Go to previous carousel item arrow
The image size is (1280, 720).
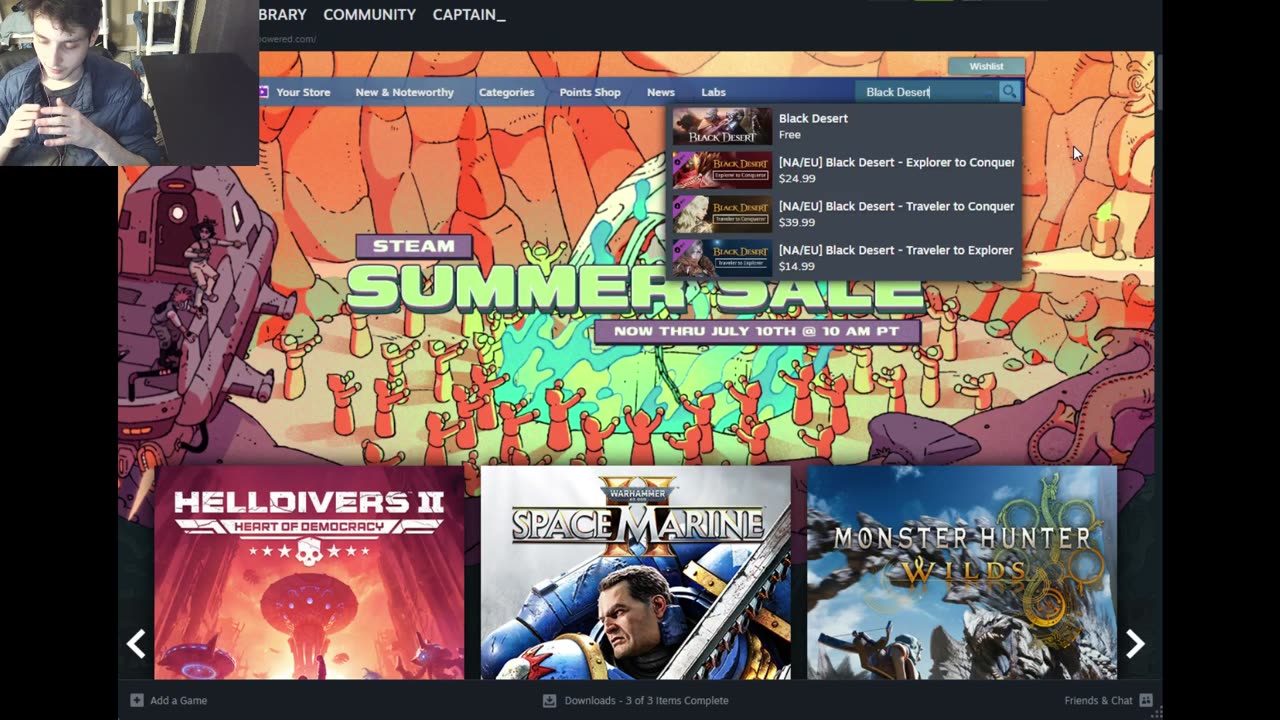[137, 643]
